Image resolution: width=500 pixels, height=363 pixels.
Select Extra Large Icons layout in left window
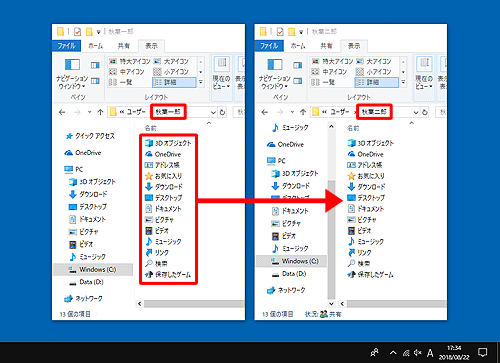point(130,61)
